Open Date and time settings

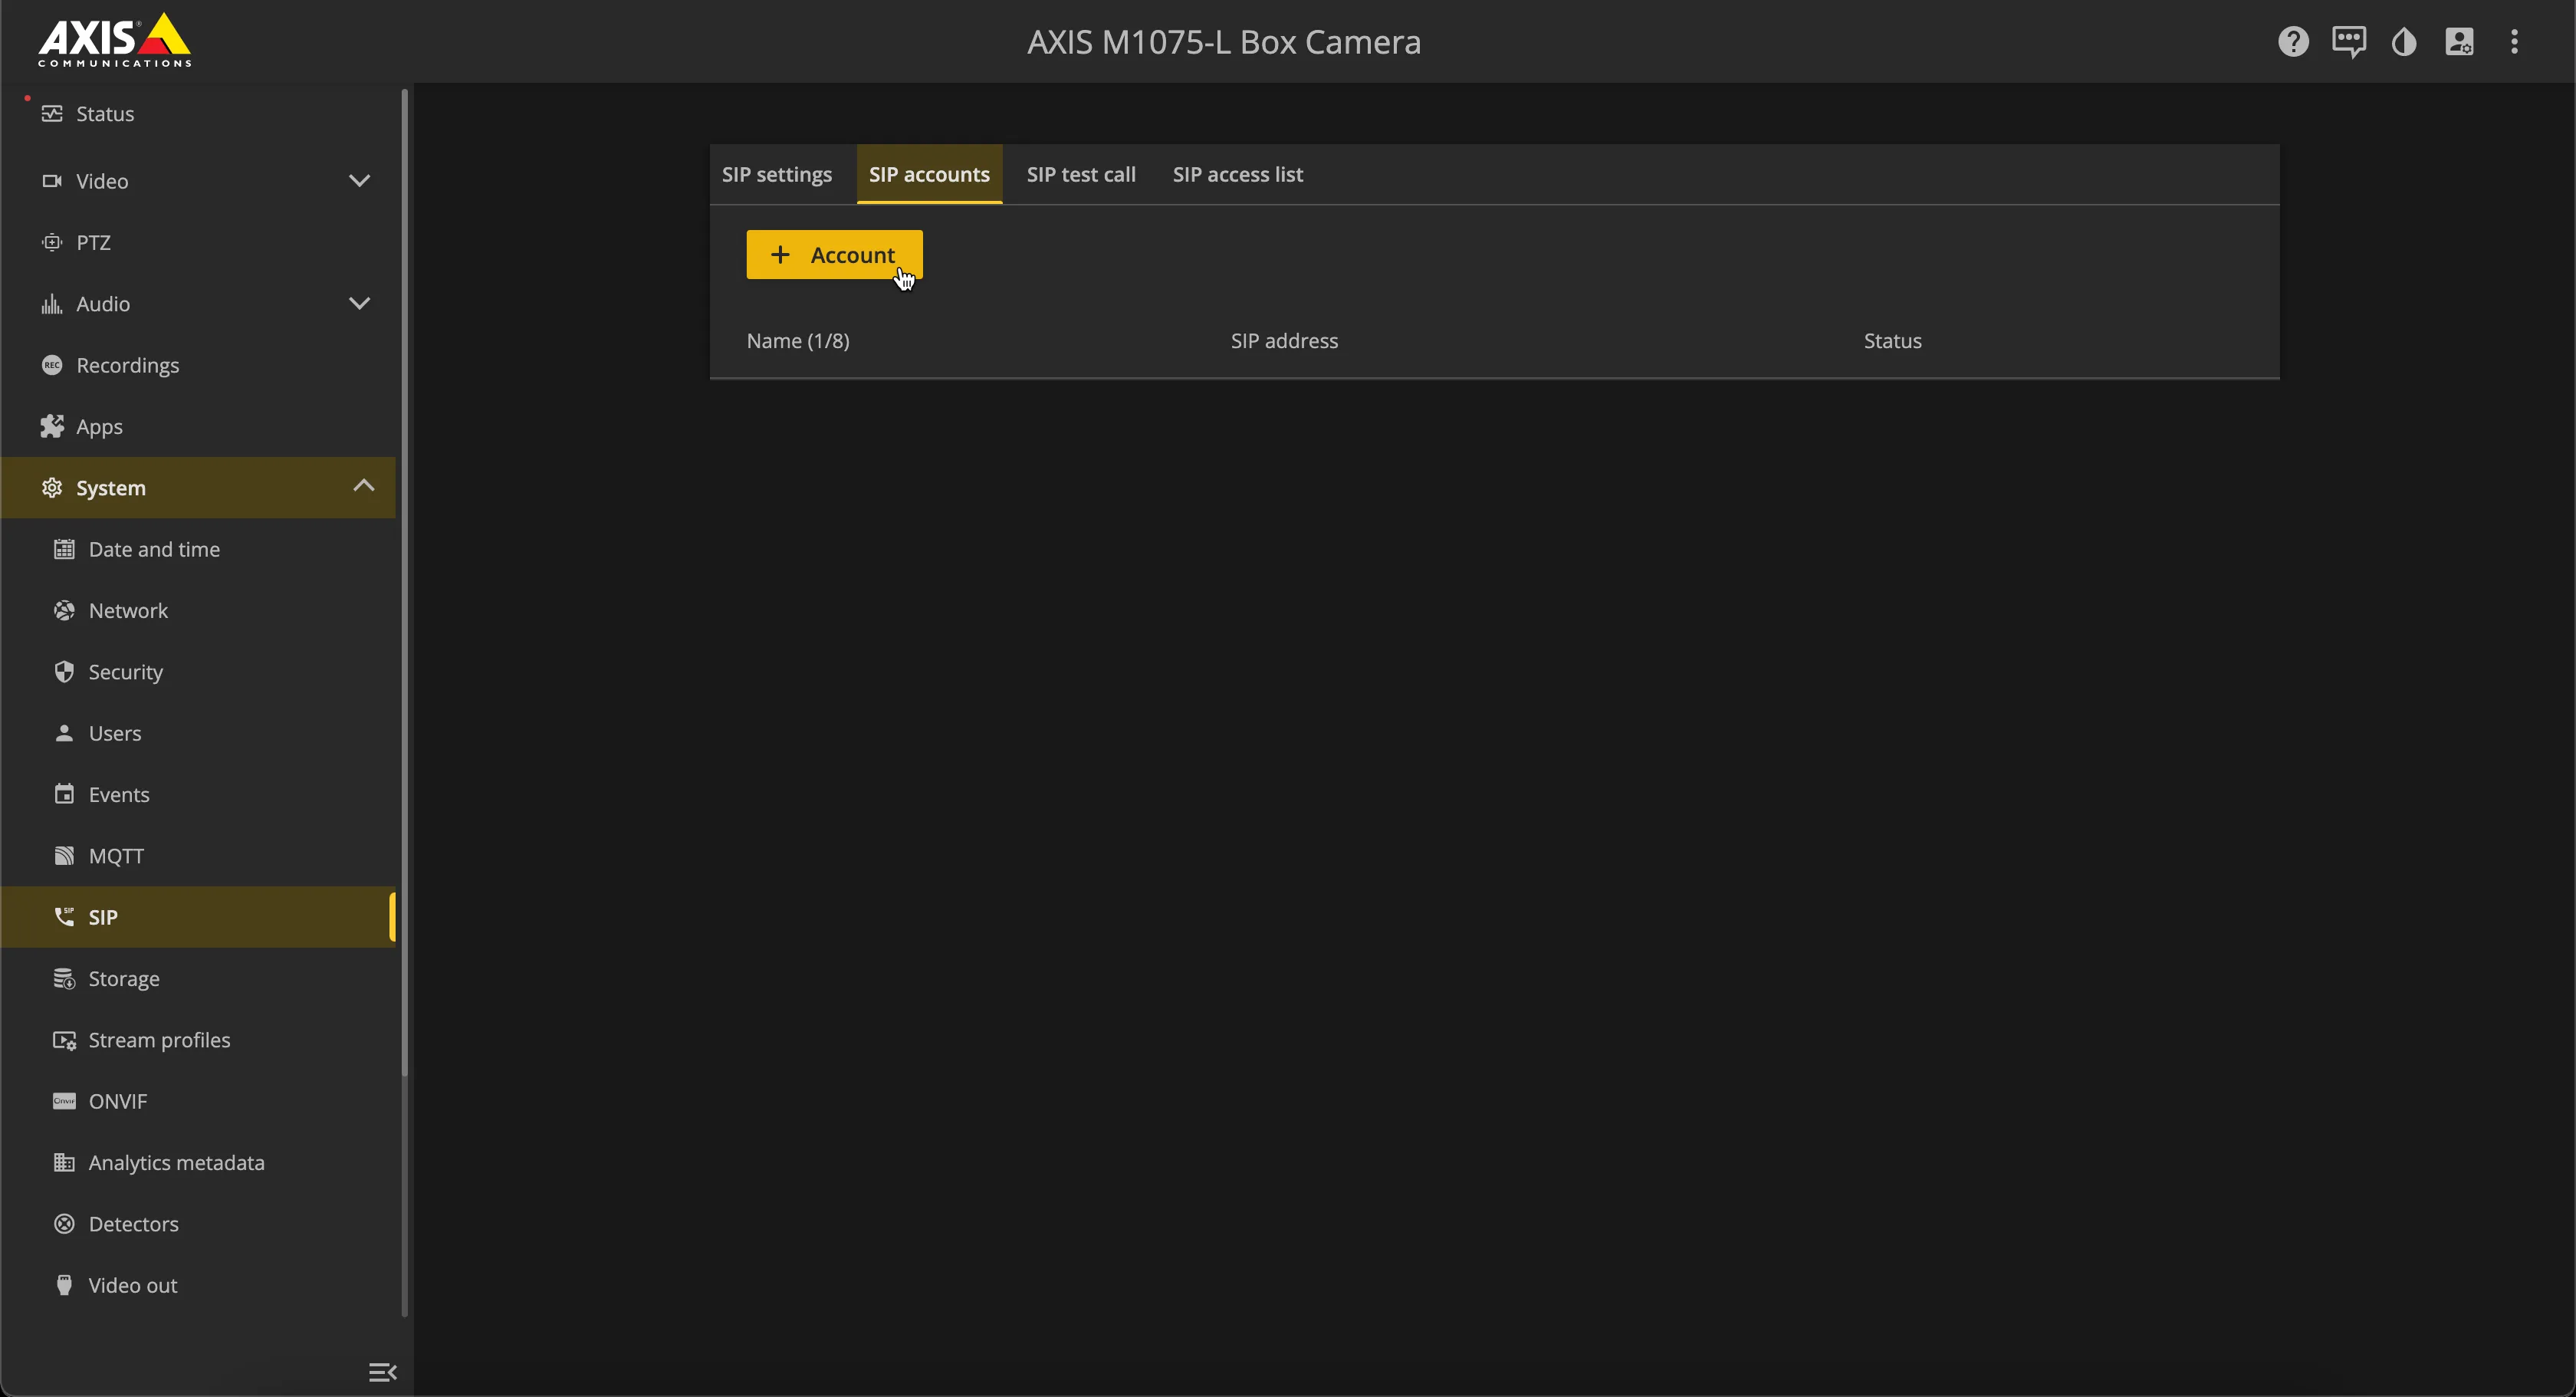198,549
